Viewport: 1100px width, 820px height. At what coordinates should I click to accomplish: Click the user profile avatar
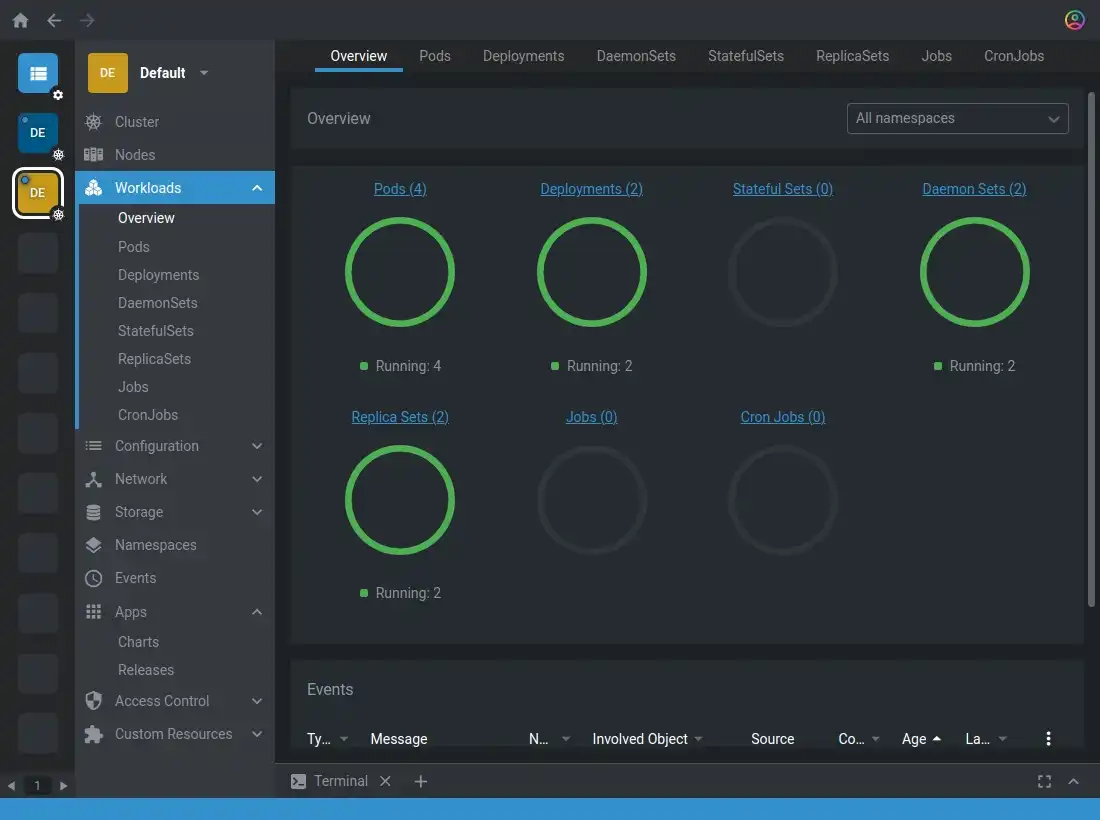tap(1074, 19)
